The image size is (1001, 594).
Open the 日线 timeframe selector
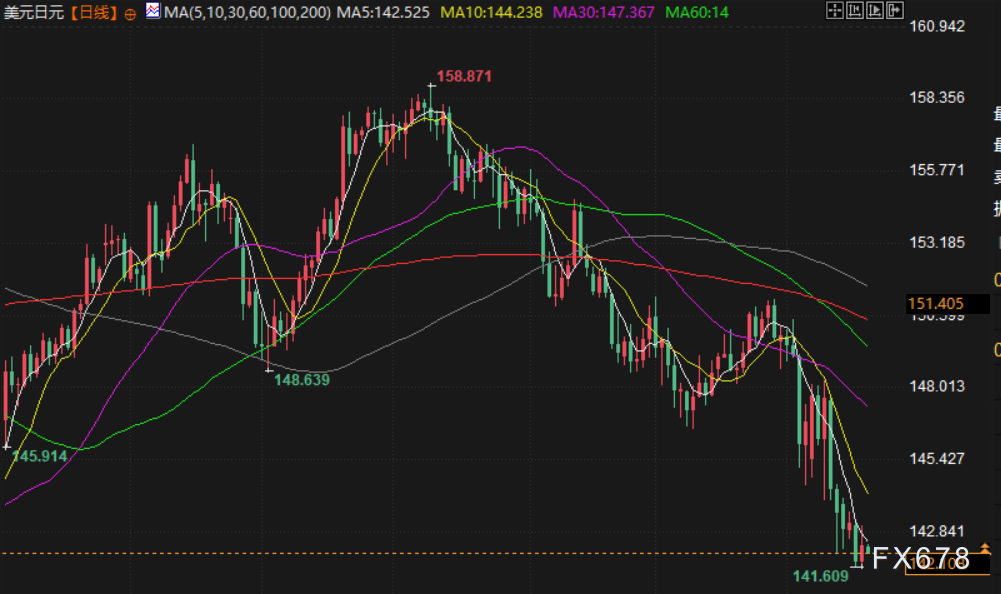tap(95, 13)
